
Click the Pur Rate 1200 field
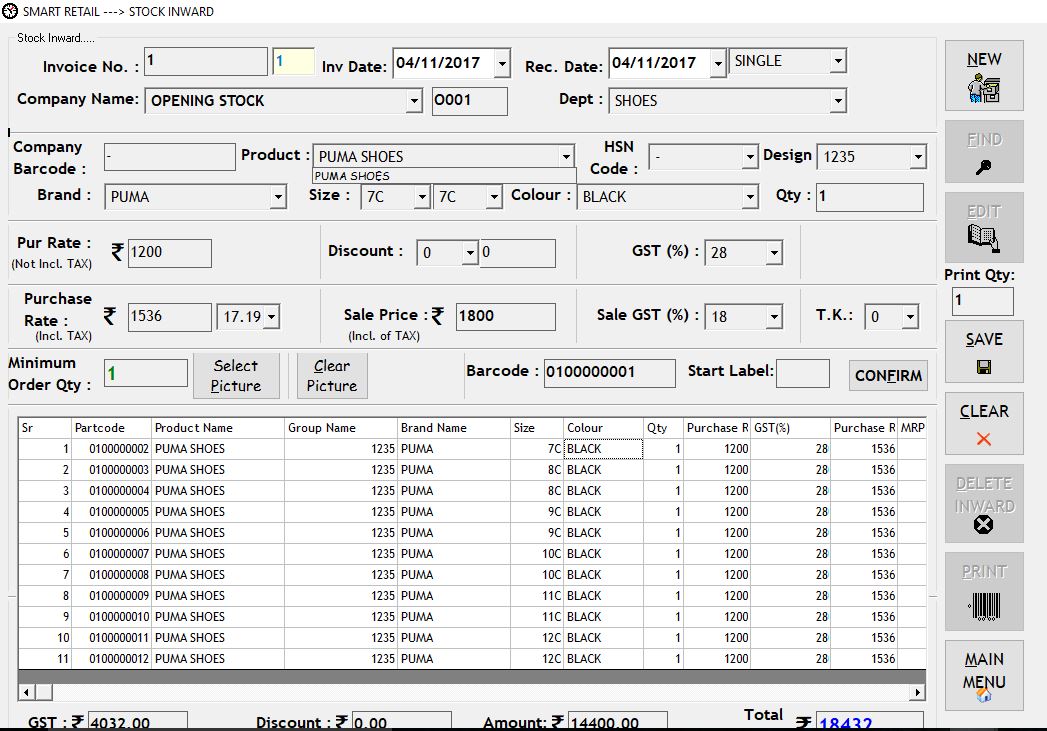coord(170,253)
